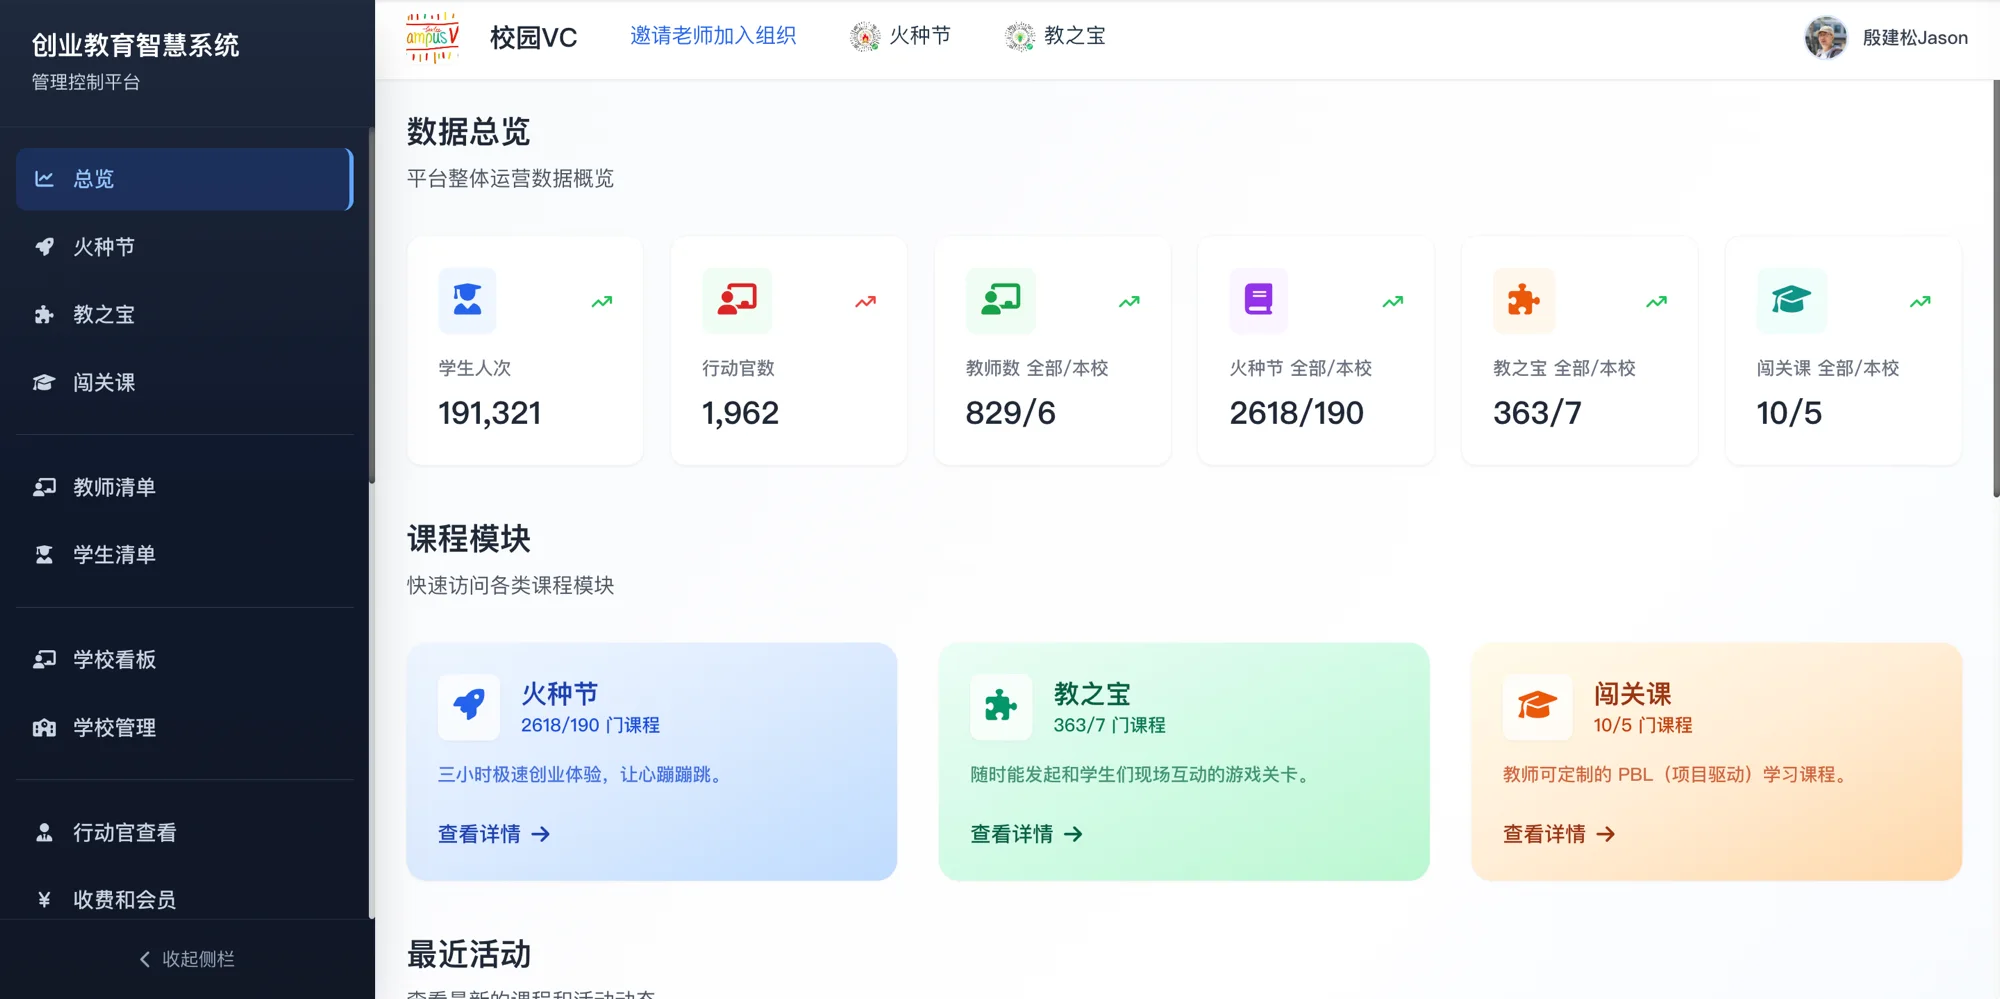
Task: Click the teal cap icon on 闯关课 stat card
Action: 1792,300
